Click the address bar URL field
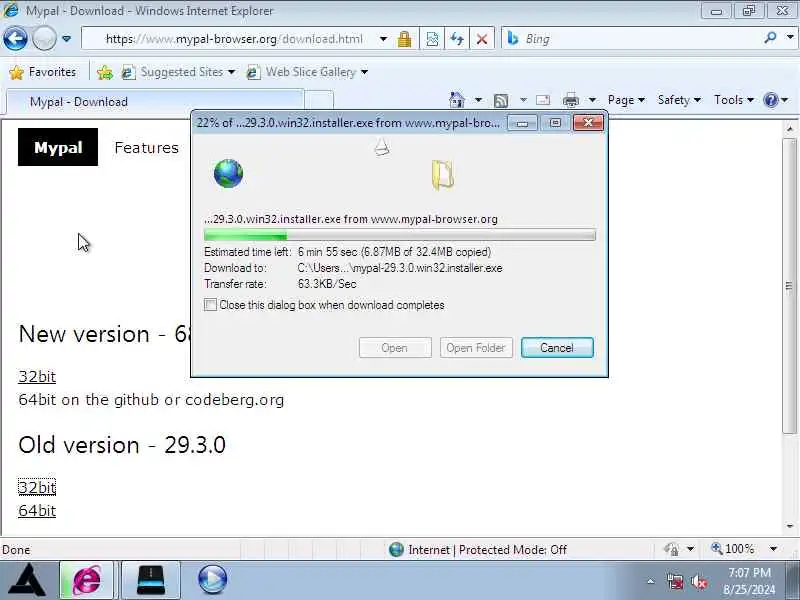Viewport: 800px width, 600px height. click(x=234, y=39)
